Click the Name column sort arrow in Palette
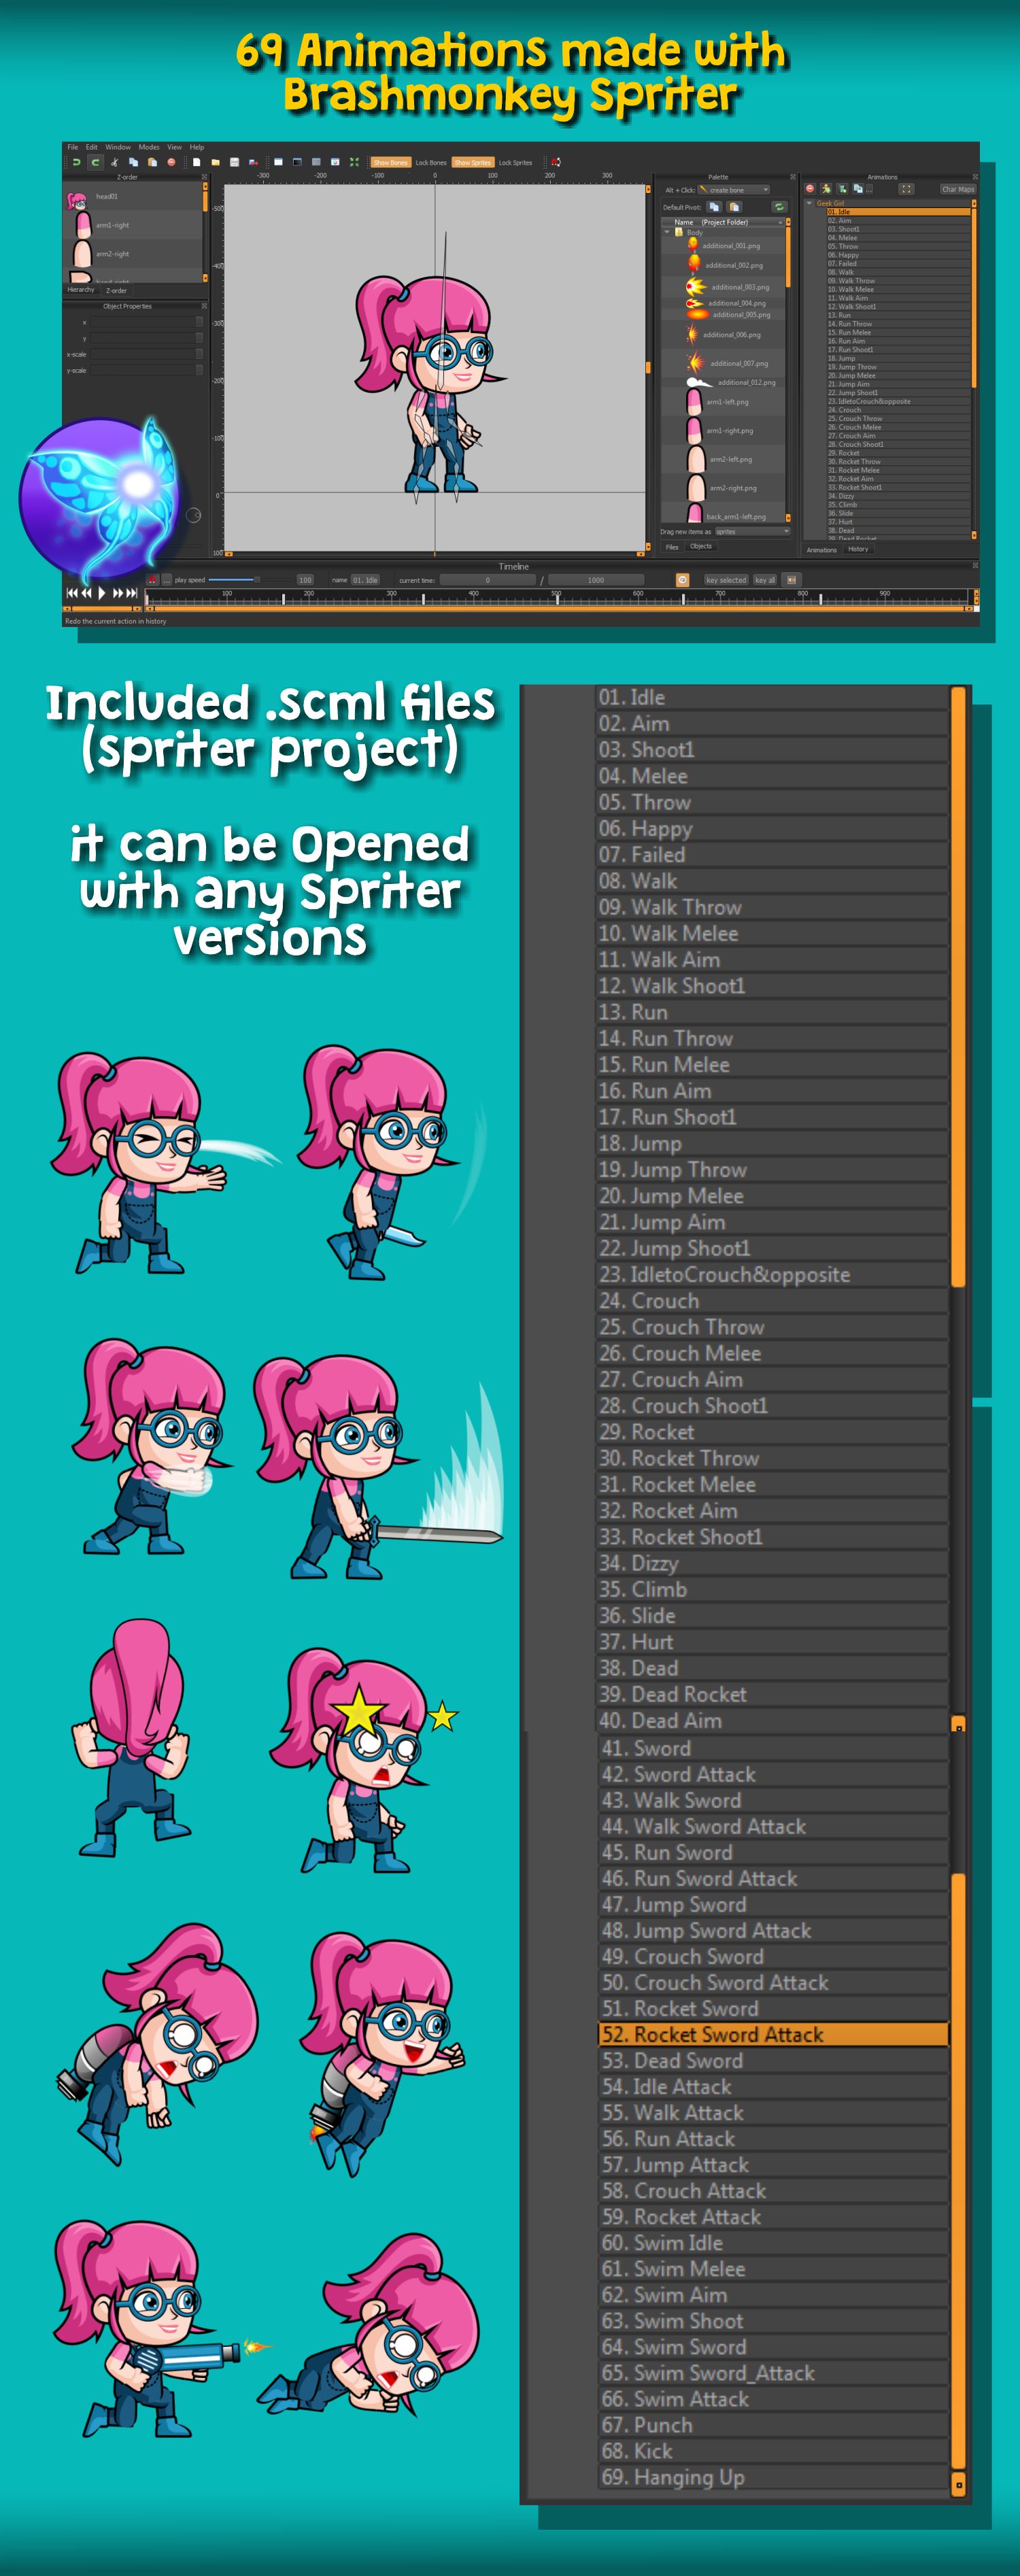 pyautogui.click(x=780, y=222)
